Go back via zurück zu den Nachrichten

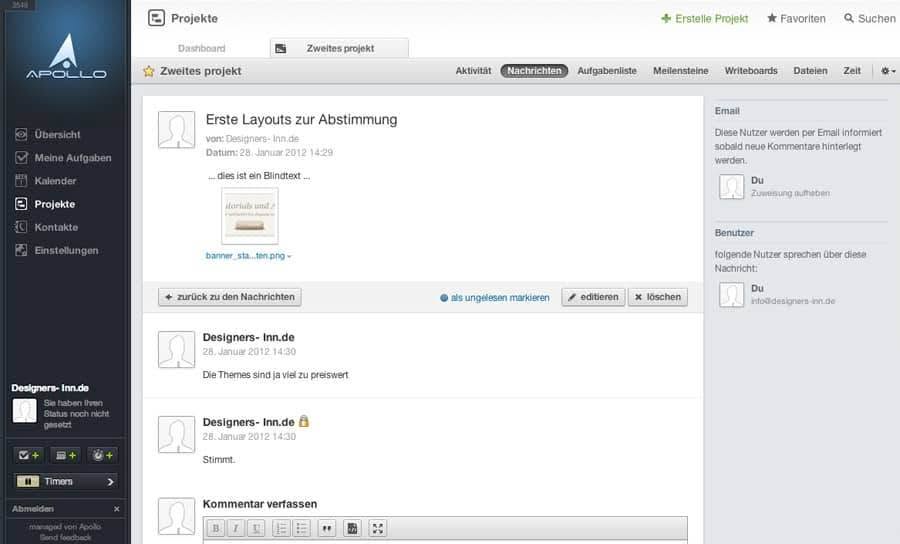[x=230, y=297]
